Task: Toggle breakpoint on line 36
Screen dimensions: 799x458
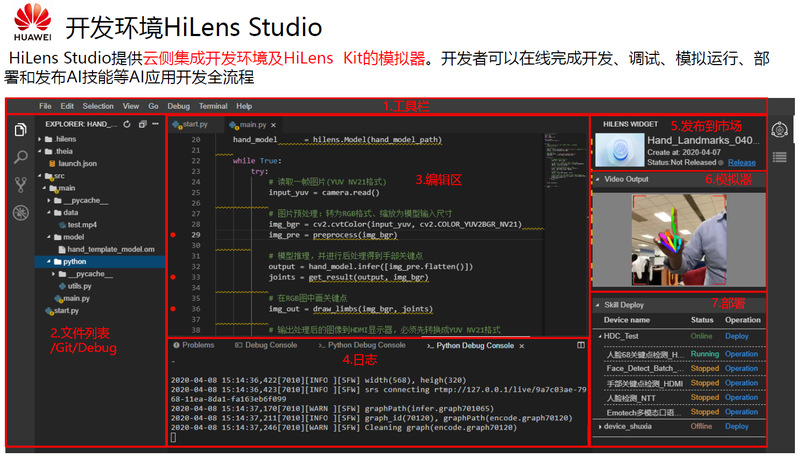Action: point(173,309)
